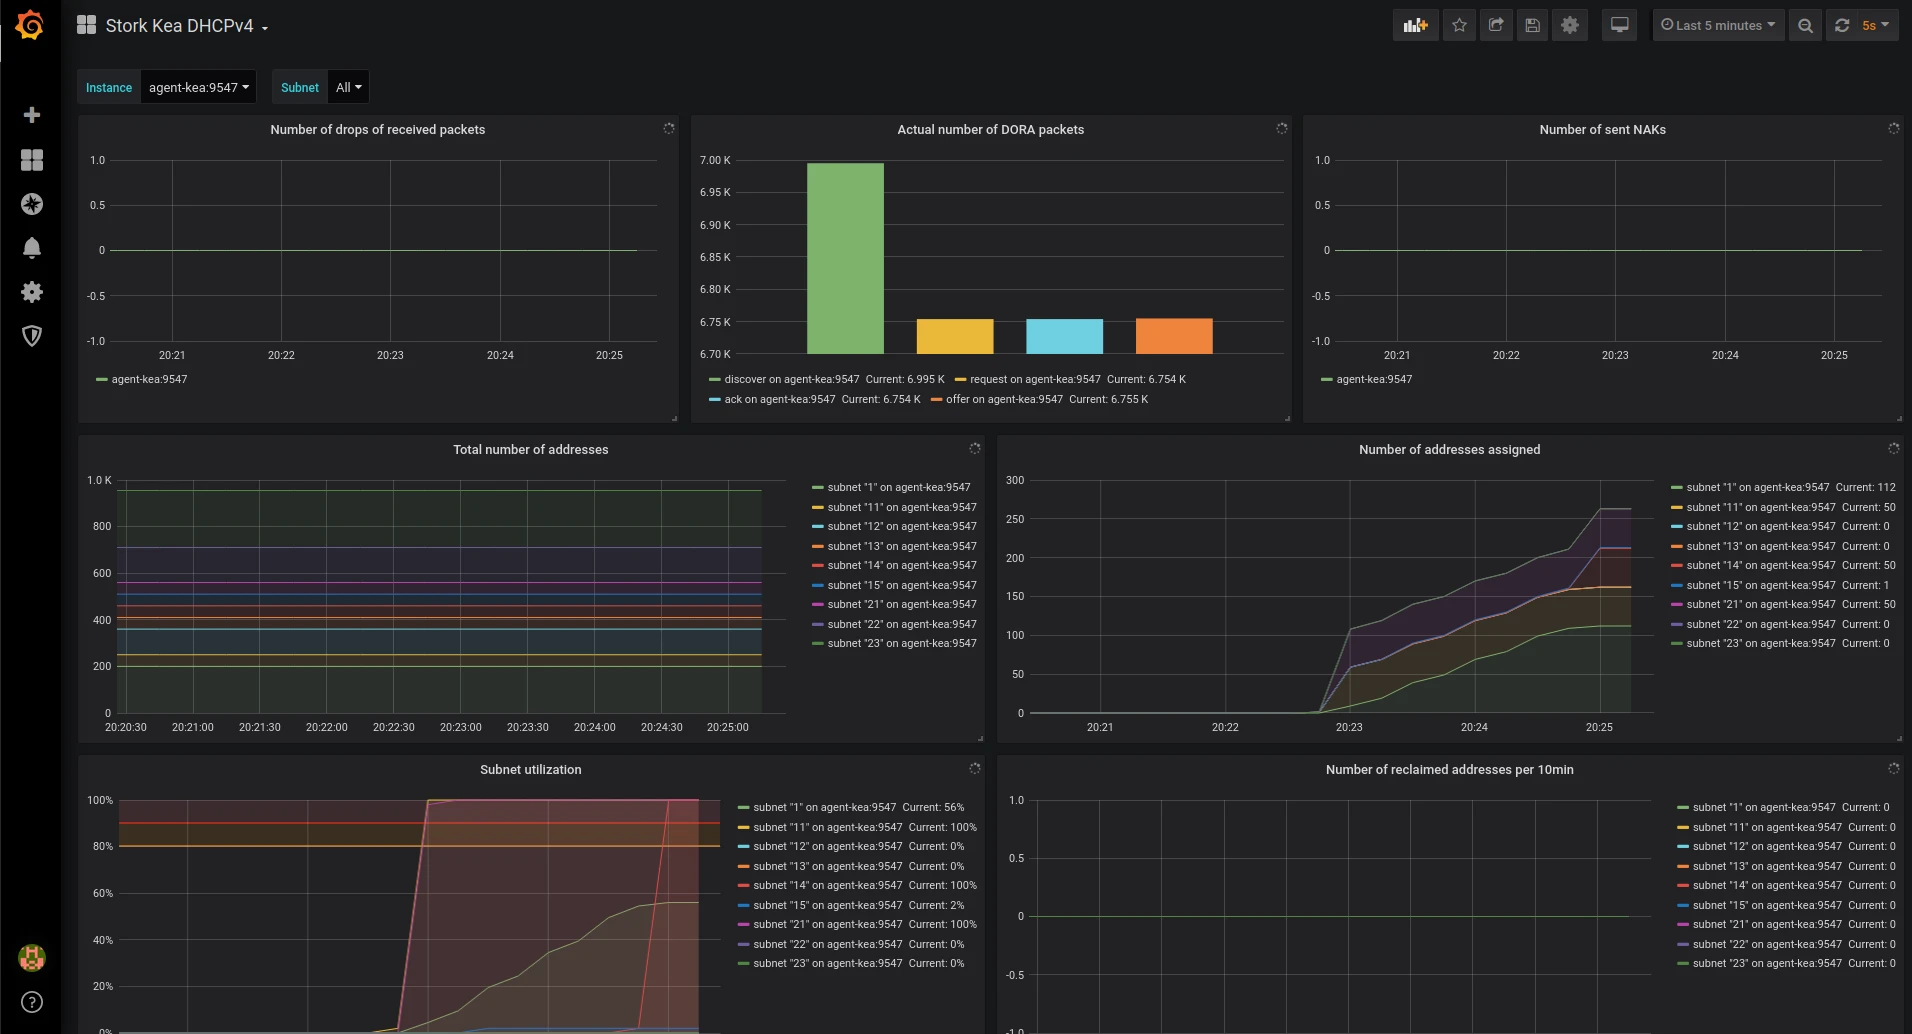Open Number of drops of received packets panel menu
The height and width of the screenshot is (1034, 1912).
tap(377, 130)
